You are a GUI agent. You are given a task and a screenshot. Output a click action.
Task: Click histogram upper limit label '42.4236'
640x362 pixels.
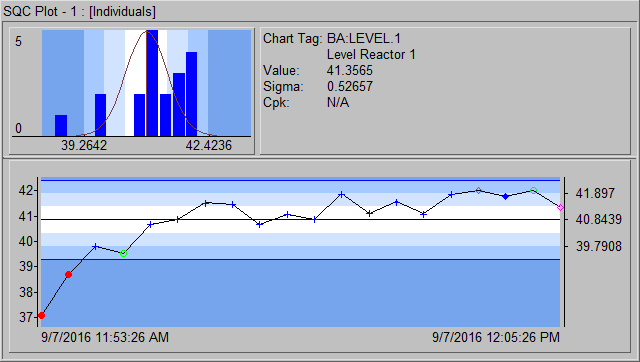click(209, 145)
